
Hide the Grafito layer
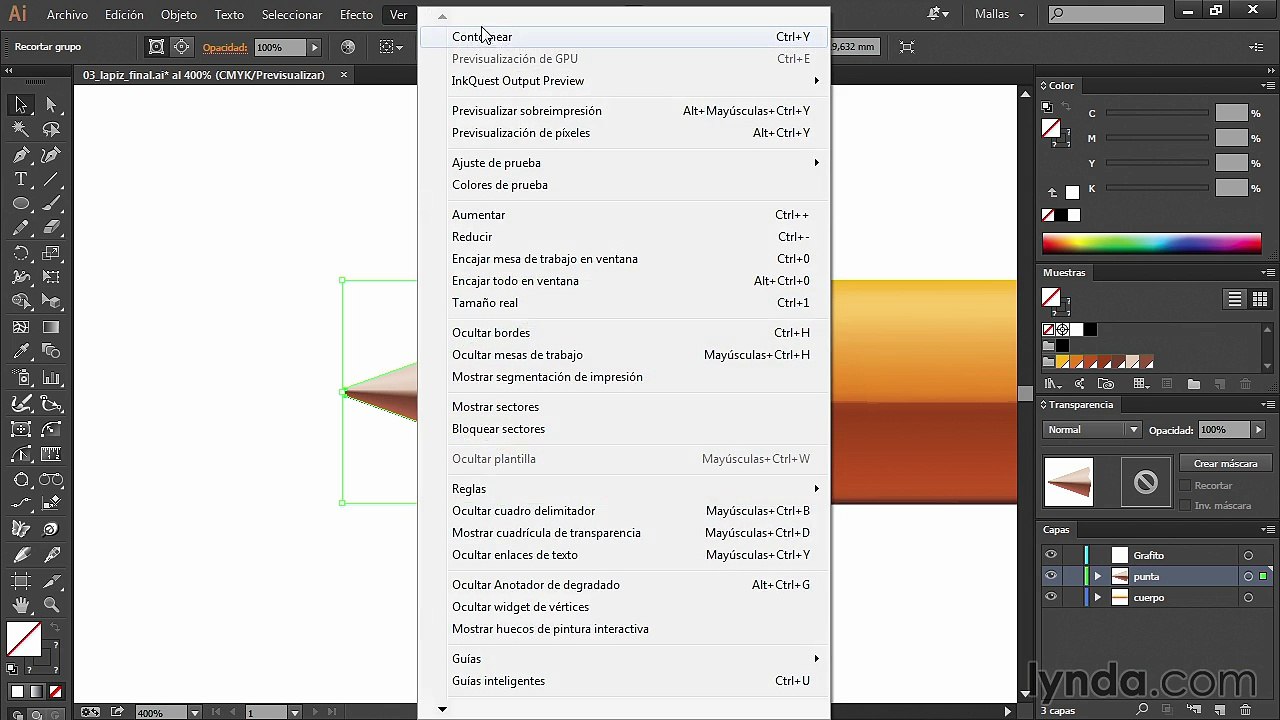(1051, 555)
